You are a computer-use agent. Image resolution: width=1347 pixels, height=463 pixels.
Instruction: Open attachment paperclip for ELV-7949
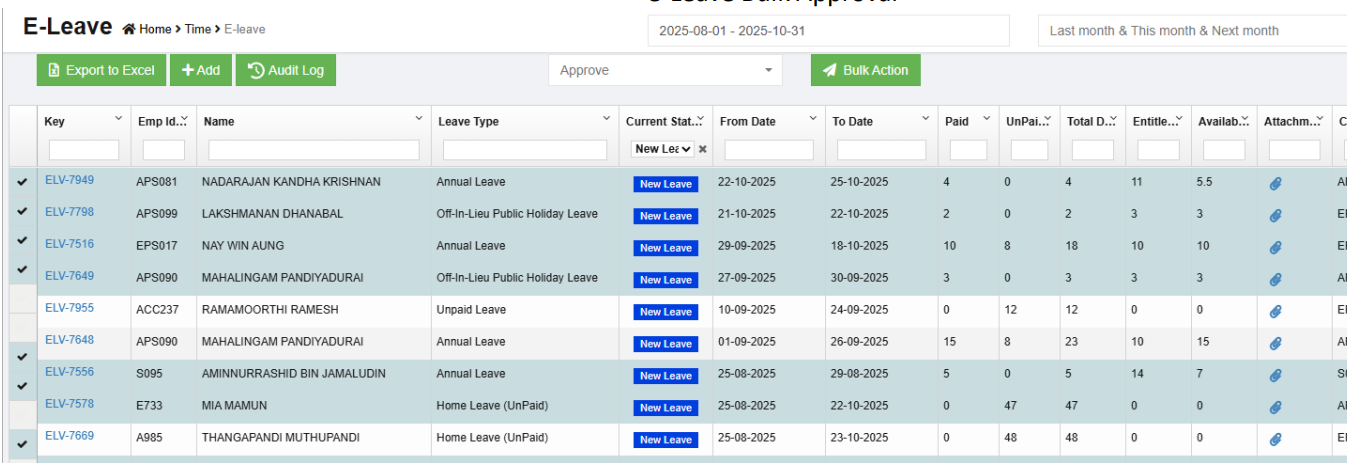pyautogui.click(x=1275, y=184)
